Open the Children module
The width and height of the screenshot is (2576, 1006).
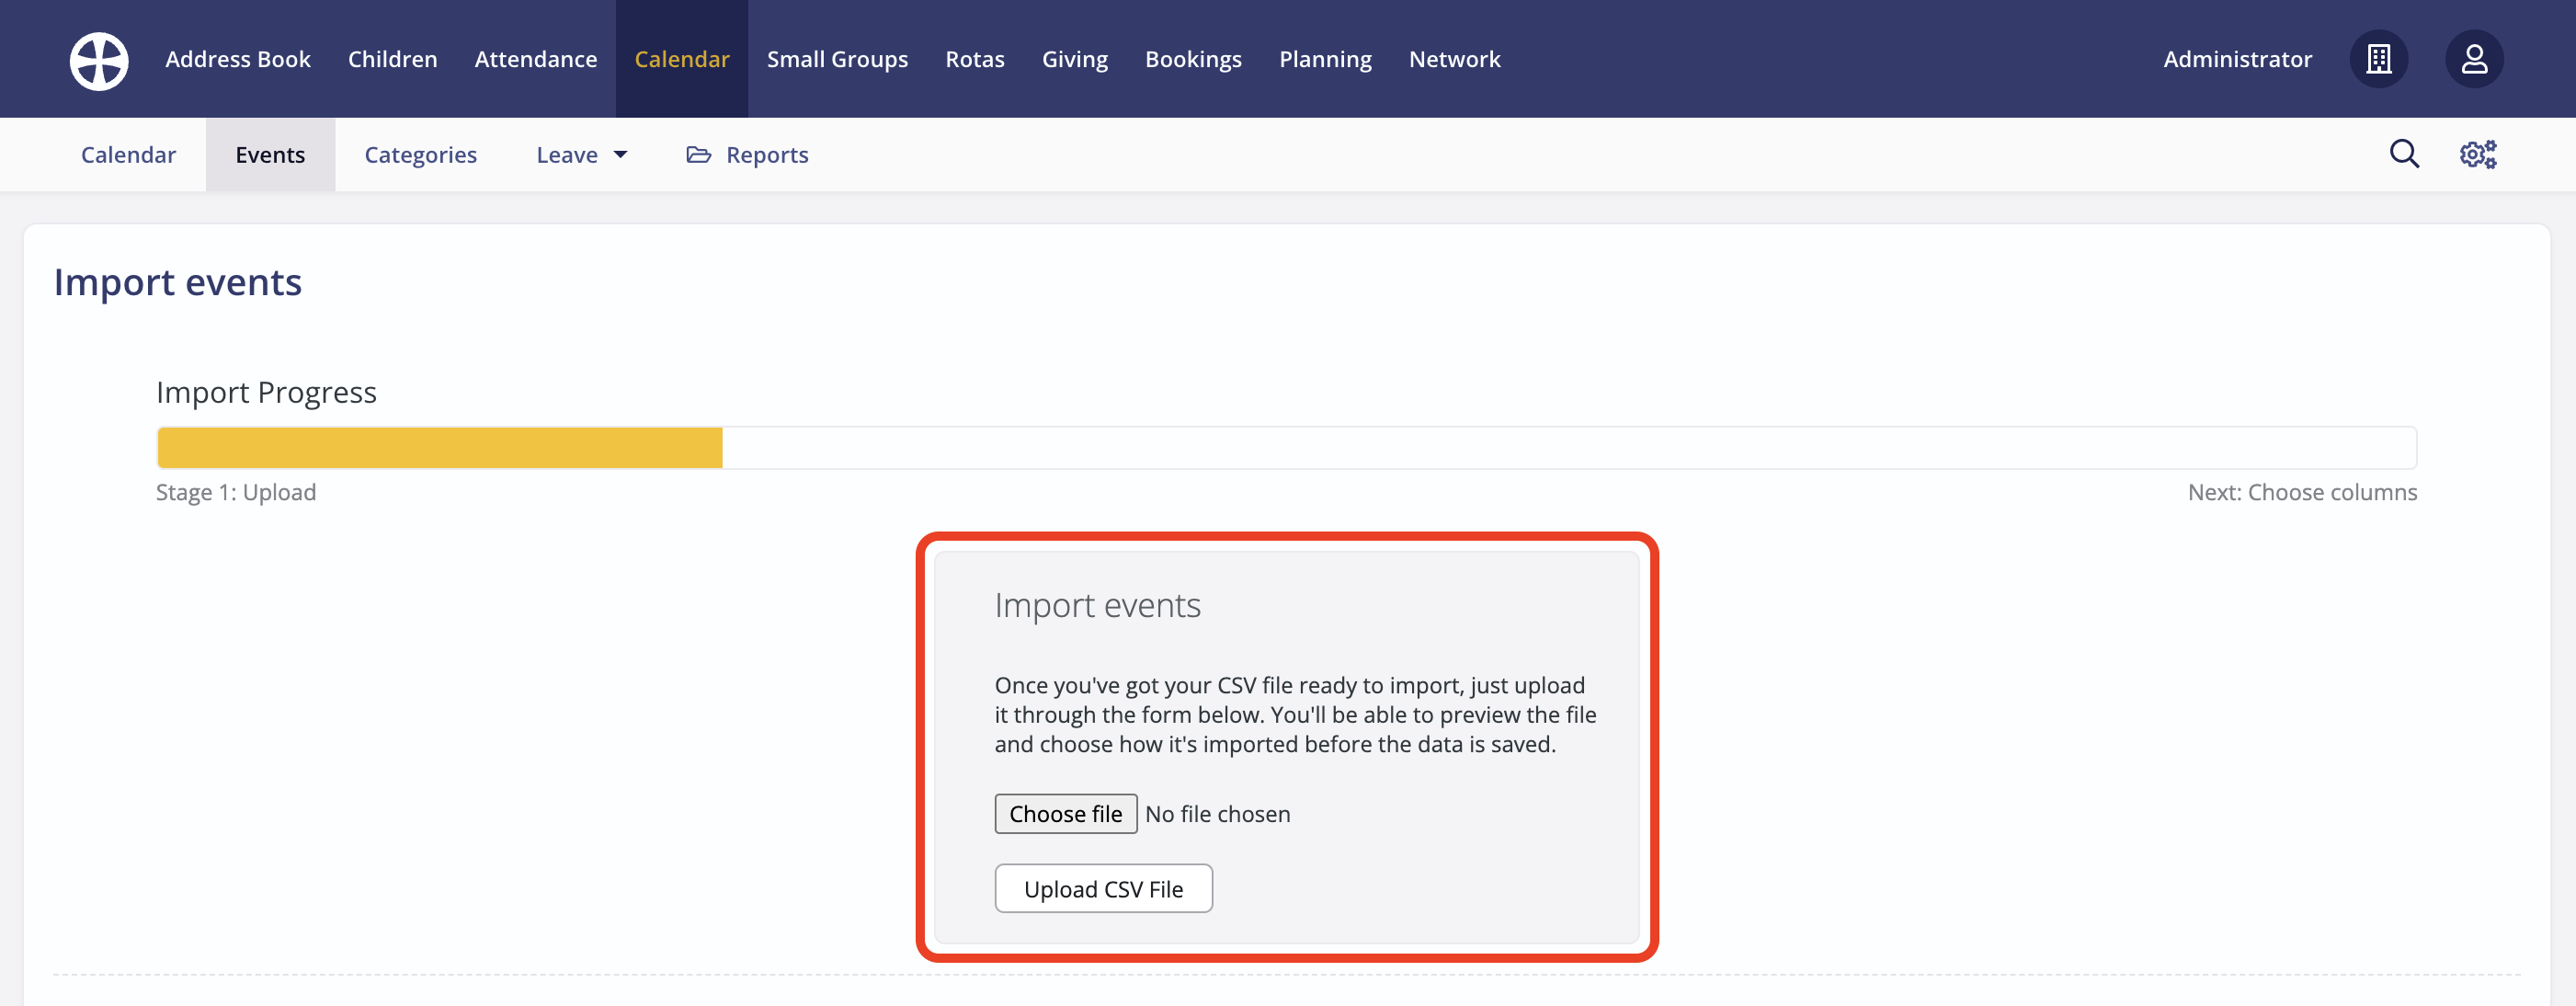pos(392,59)
